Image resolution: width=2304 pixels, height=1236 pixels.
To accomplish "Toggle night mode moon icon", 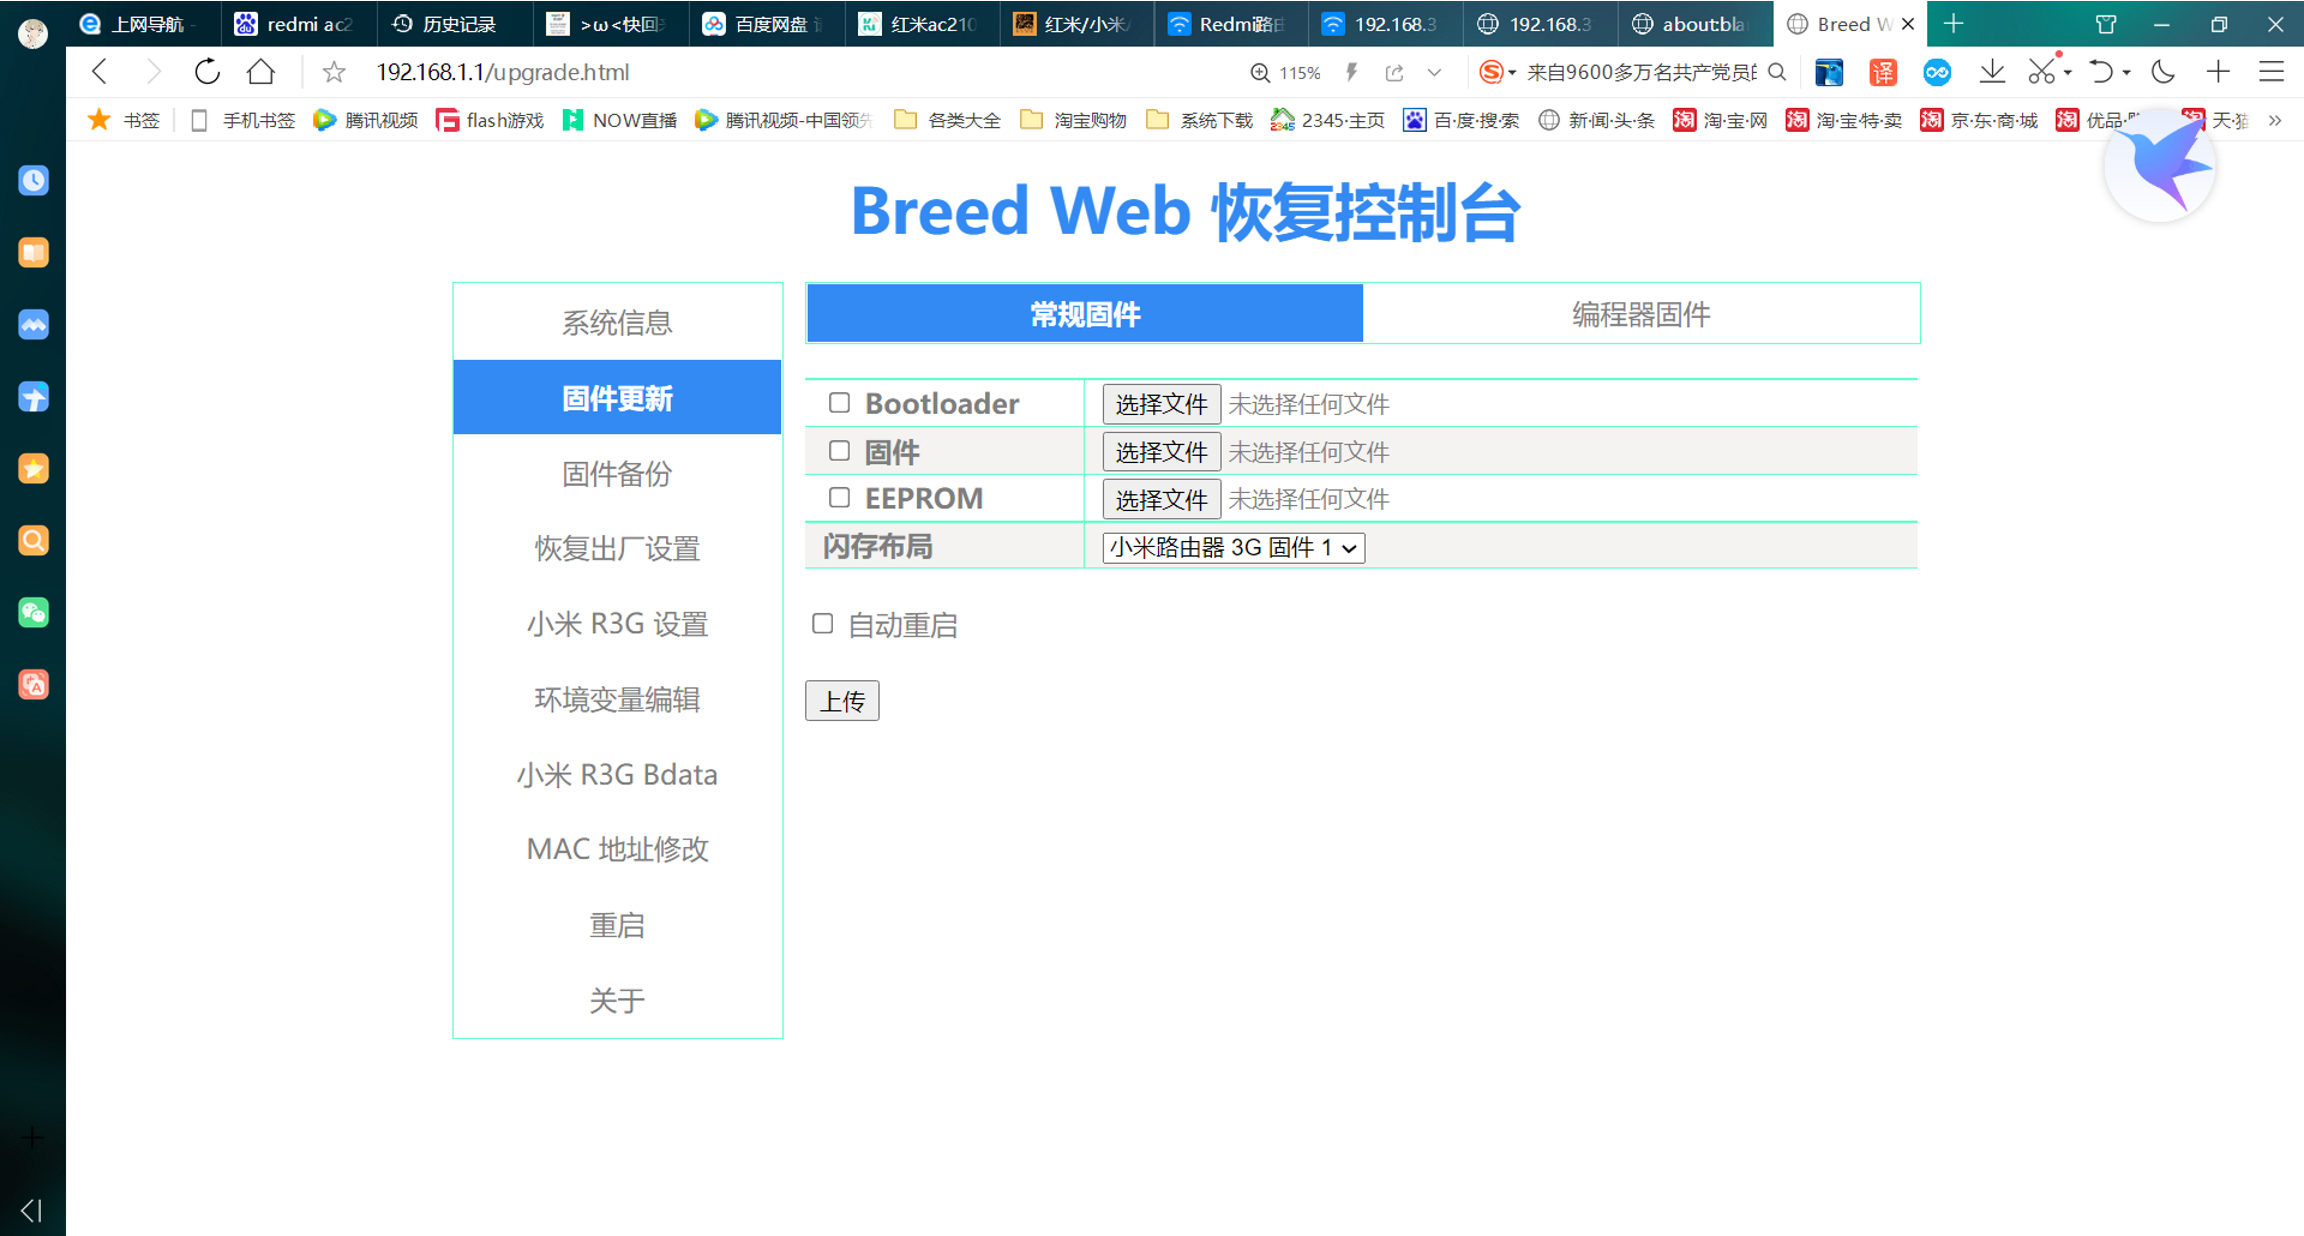I will (2163, 72).
